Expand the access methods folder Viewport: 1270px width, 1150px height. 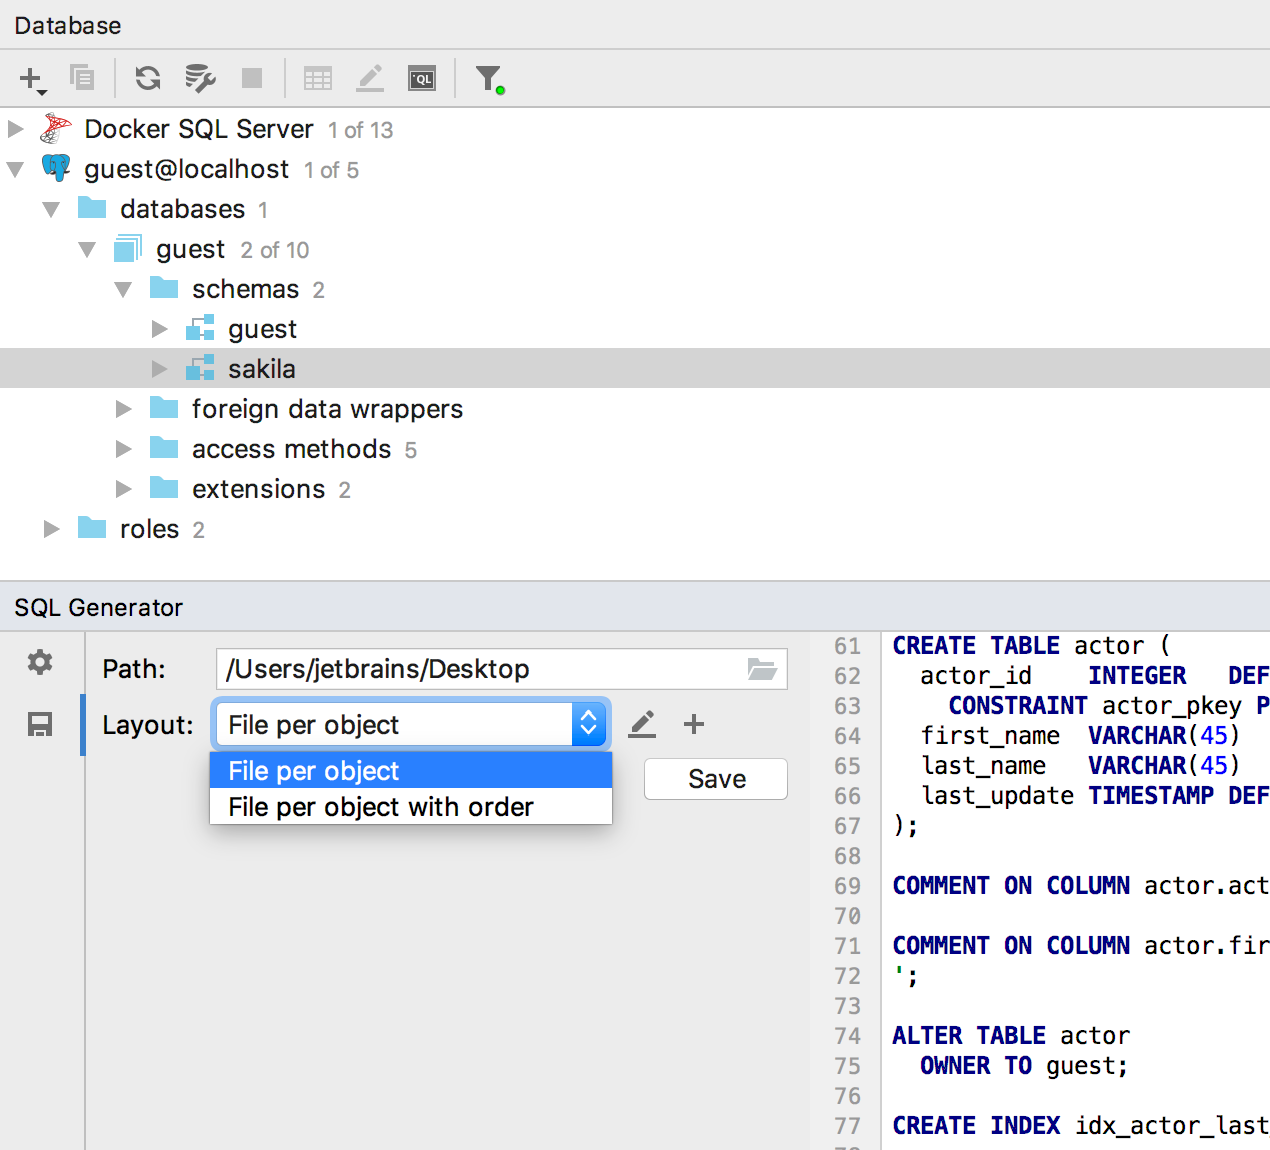pos(123,449)
